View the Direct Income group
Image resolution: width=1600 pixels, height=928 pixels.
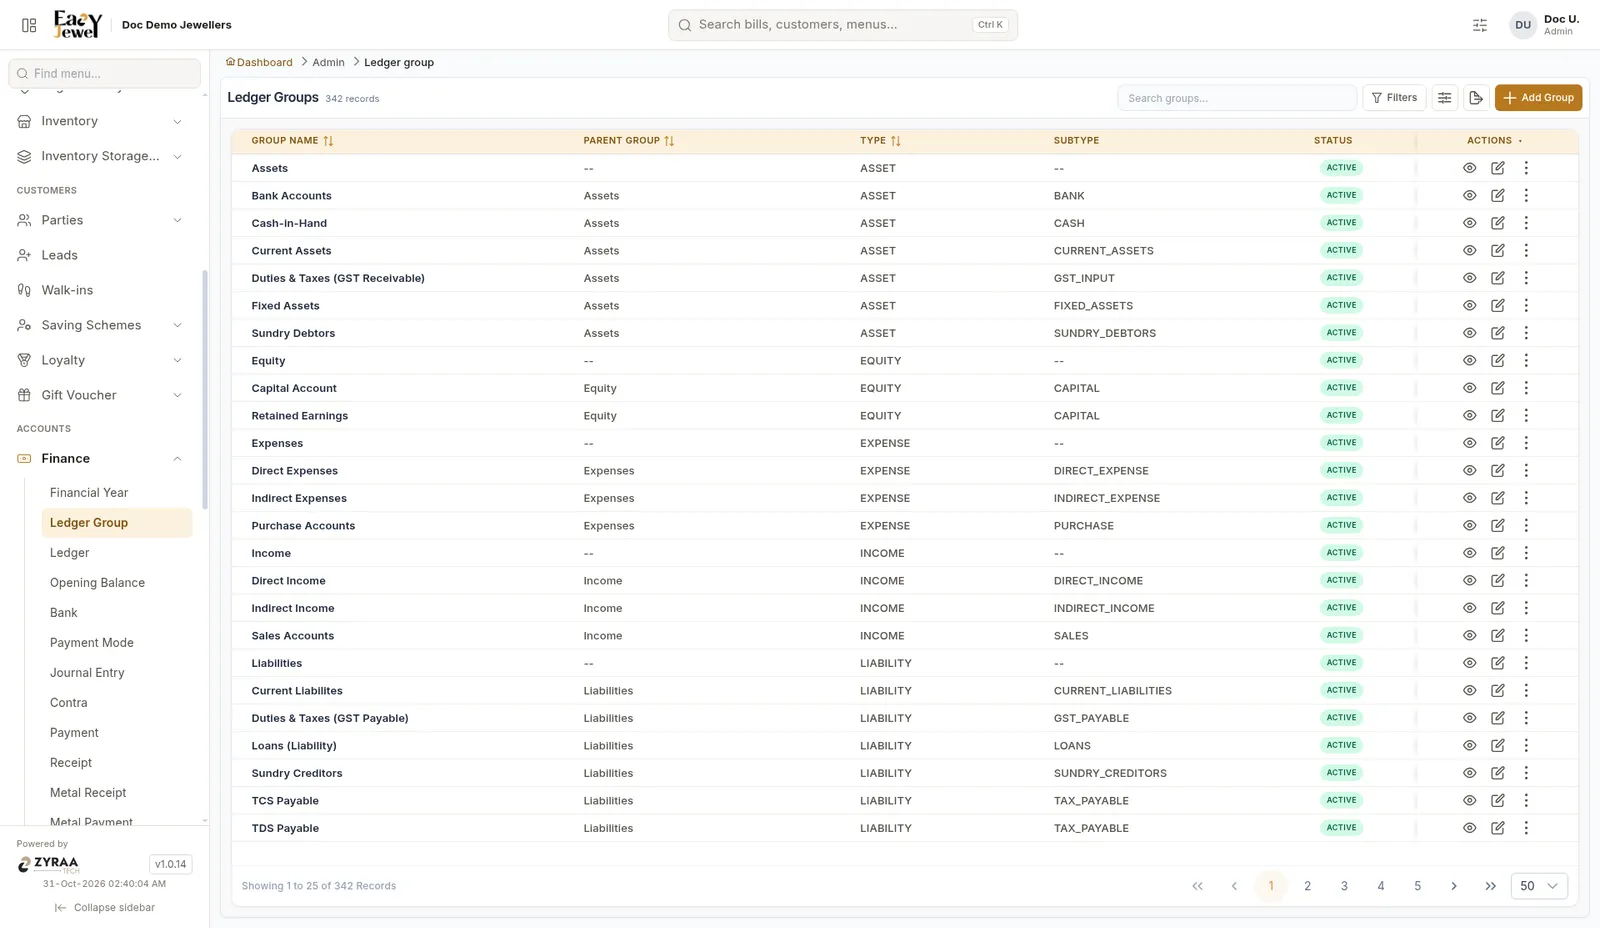click(x=1469, y=581)
